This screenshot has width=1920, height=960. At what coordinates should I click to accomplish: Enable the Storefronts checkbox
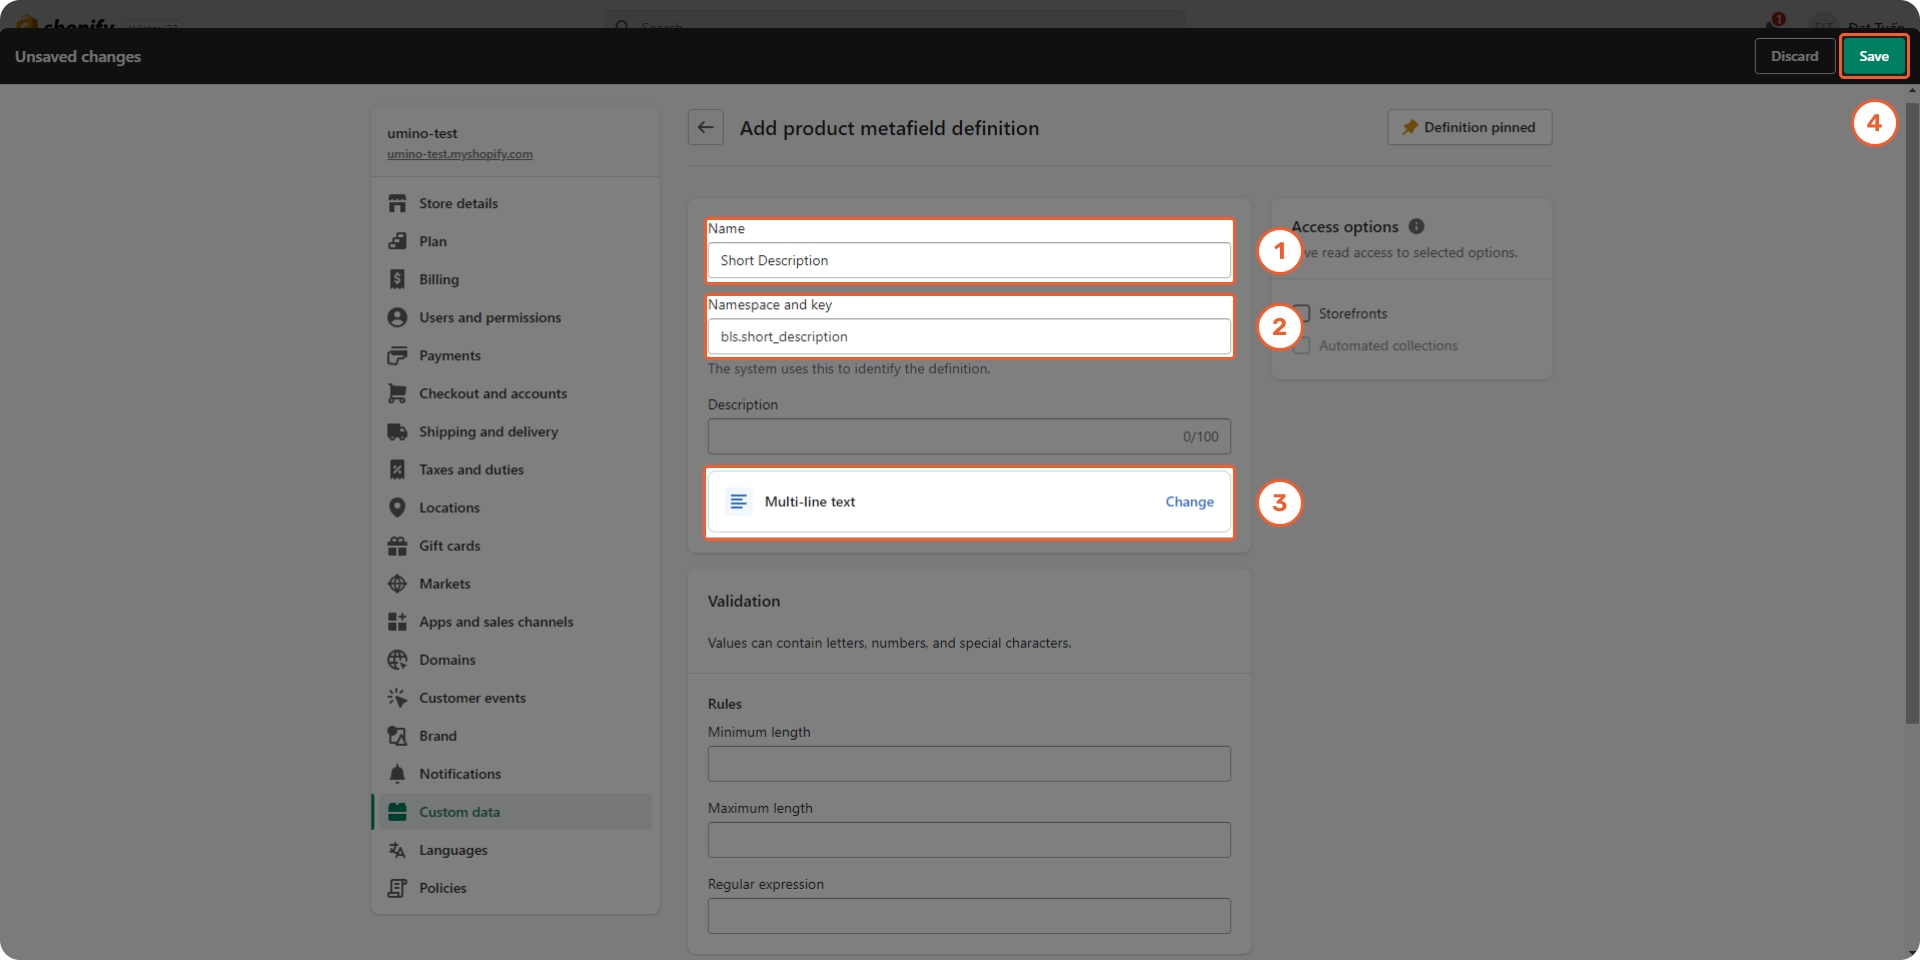(x=1302, y=313)
